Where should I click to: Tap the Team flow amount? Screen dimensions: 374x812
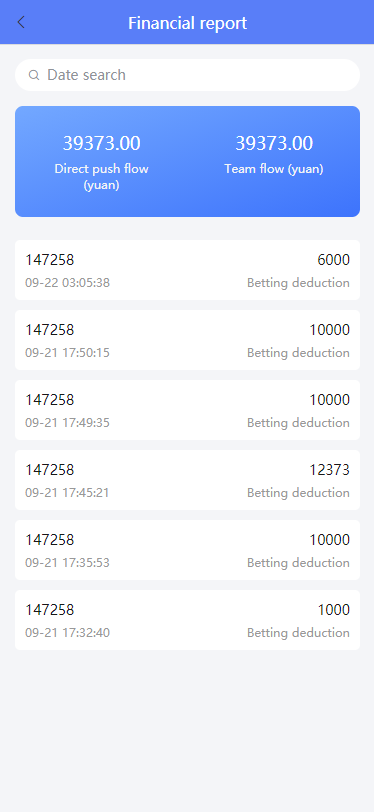point(274,143)
